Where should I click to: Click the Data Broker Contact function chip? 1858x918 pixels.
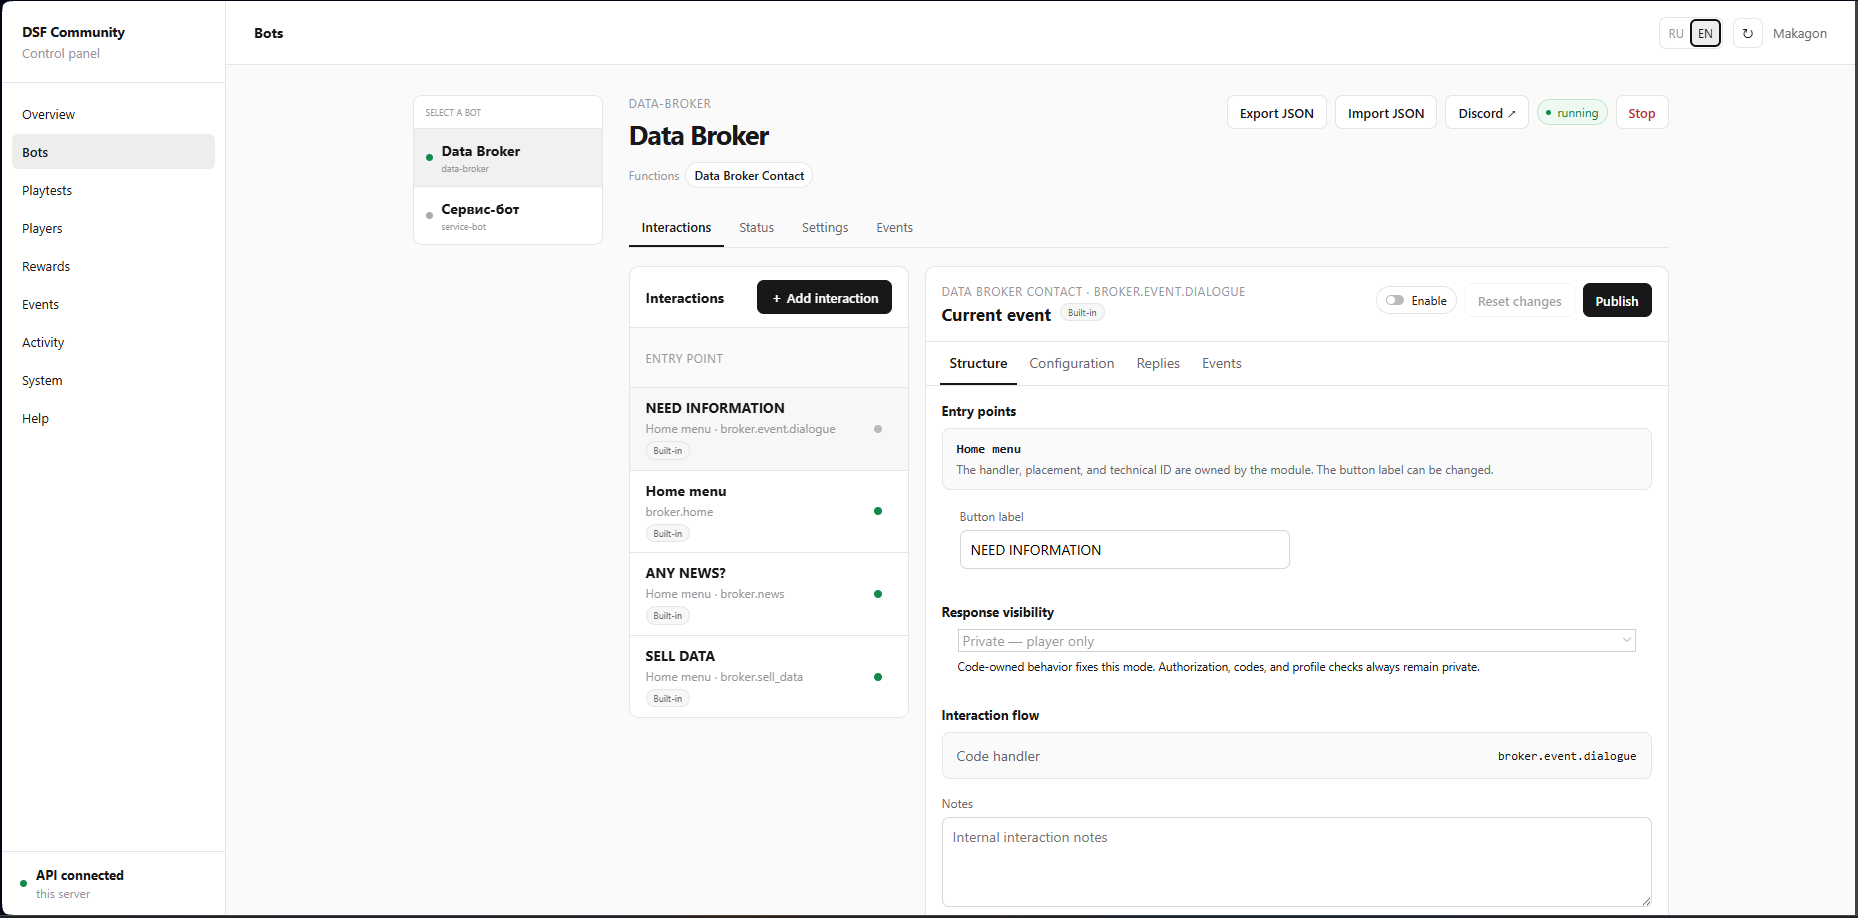pos(749,175)
